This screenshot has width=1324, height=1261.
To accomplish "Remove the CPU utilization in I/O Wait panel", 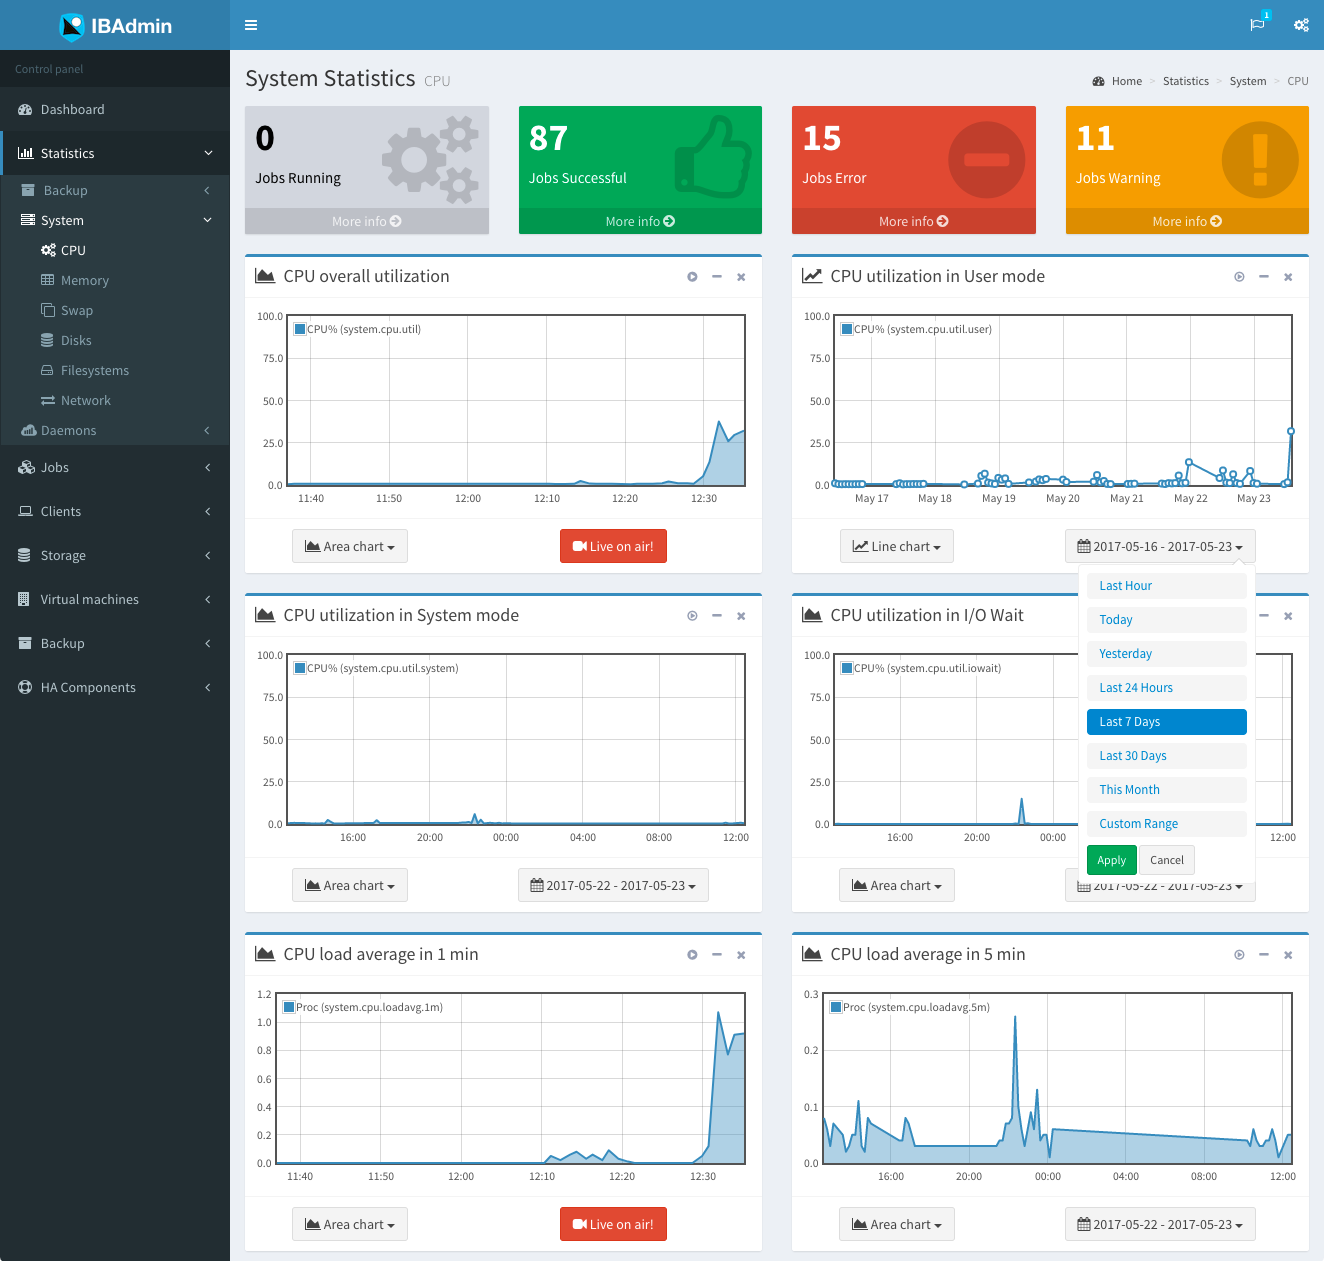I will [1288, 616].
